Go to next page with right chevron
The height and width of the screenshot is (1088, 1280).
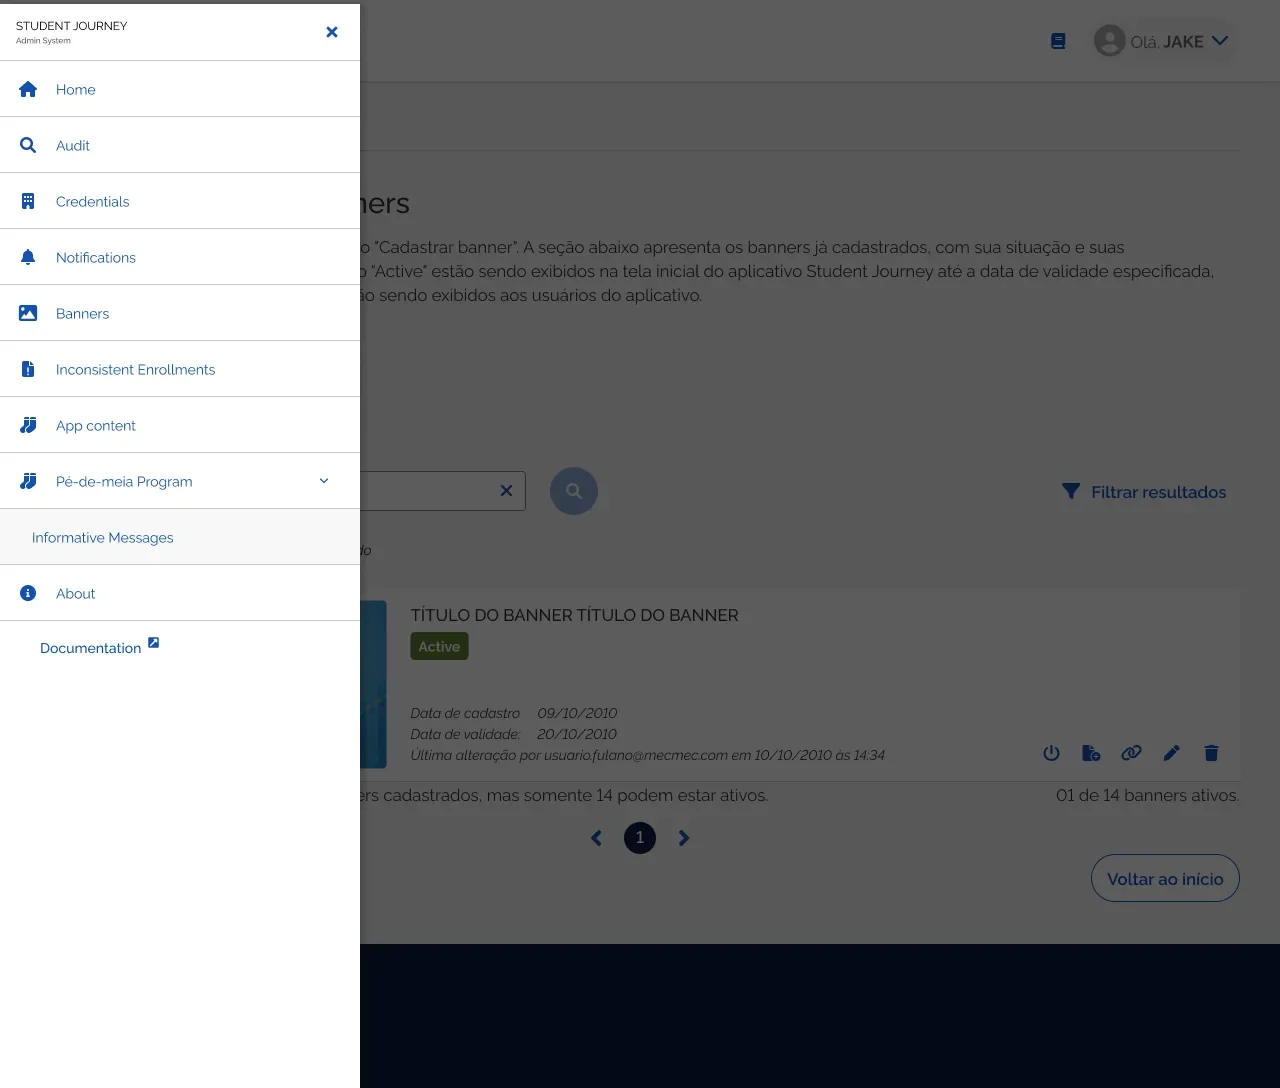tap(684, 838)
